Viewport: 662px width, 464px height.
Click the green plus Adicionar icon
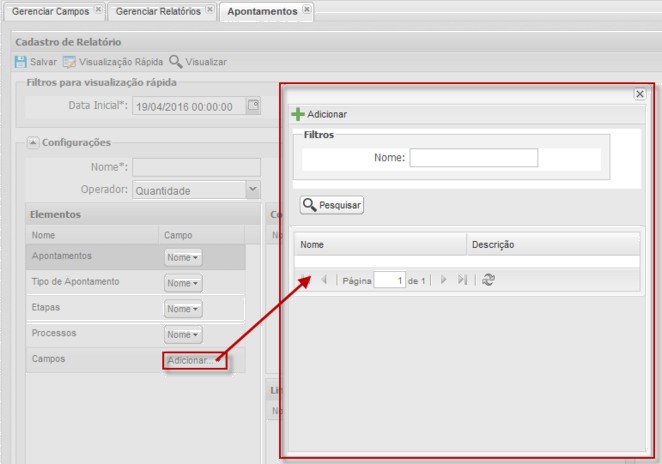[298, 114]
